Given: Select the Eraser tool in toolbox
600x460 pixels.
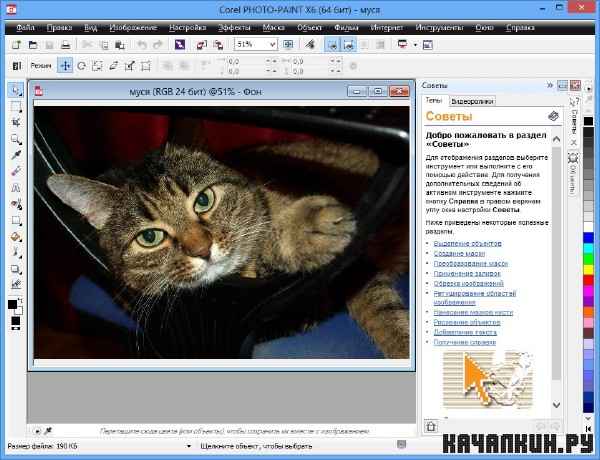Looking at the screenshot, I should [x=16, y=171].
